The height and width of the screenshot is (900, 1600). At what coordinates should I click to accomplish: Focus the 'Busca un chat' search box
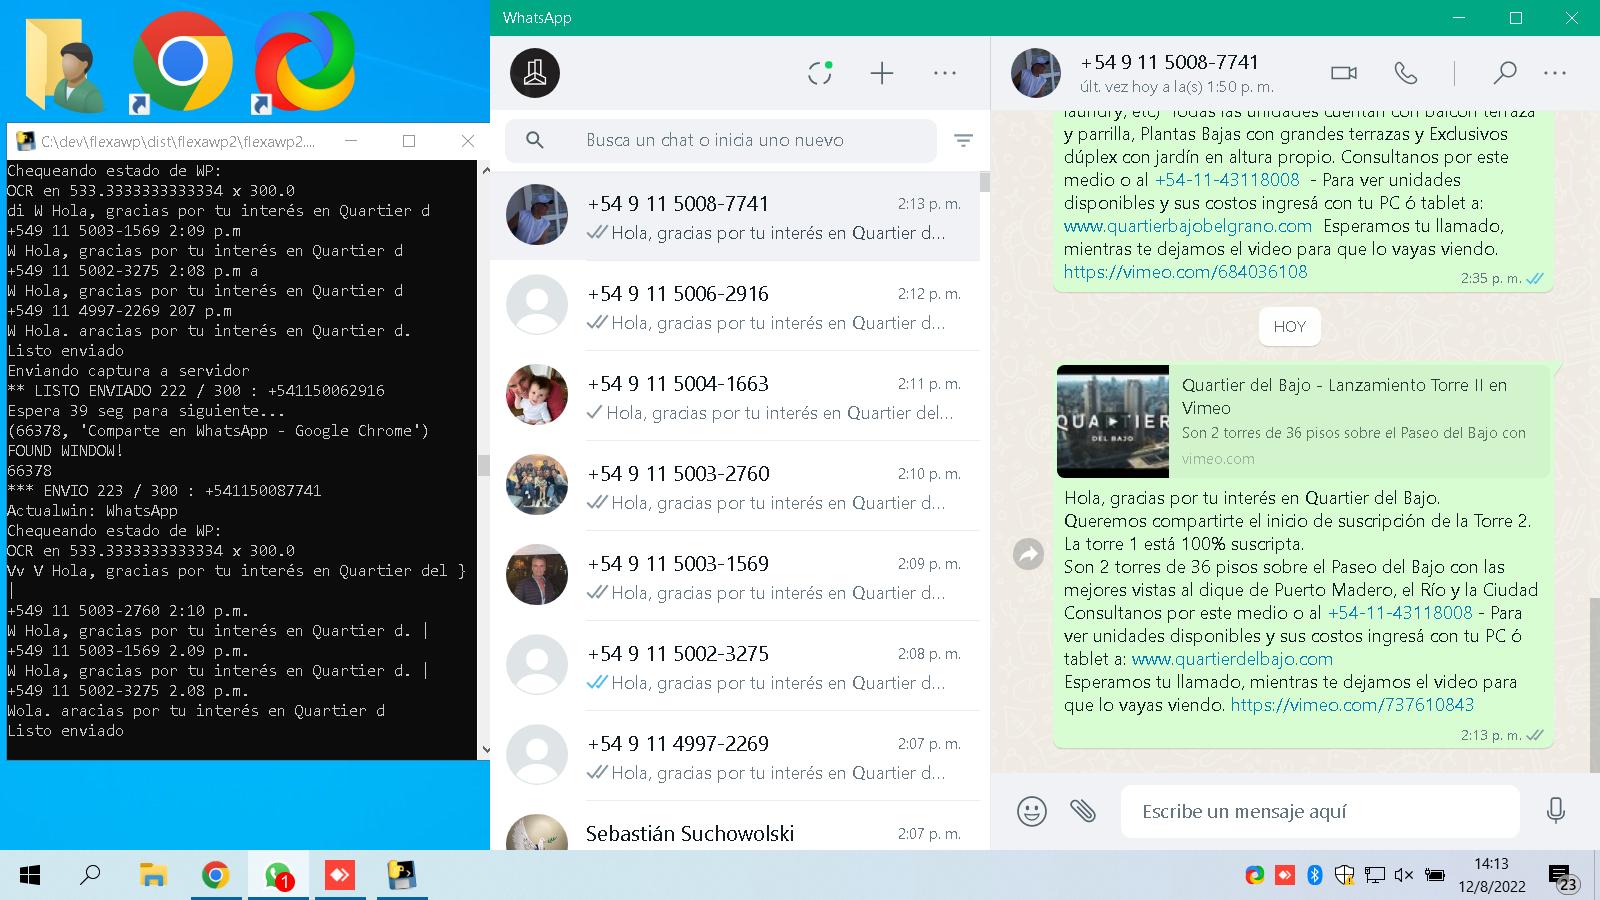tap(721, 140)
